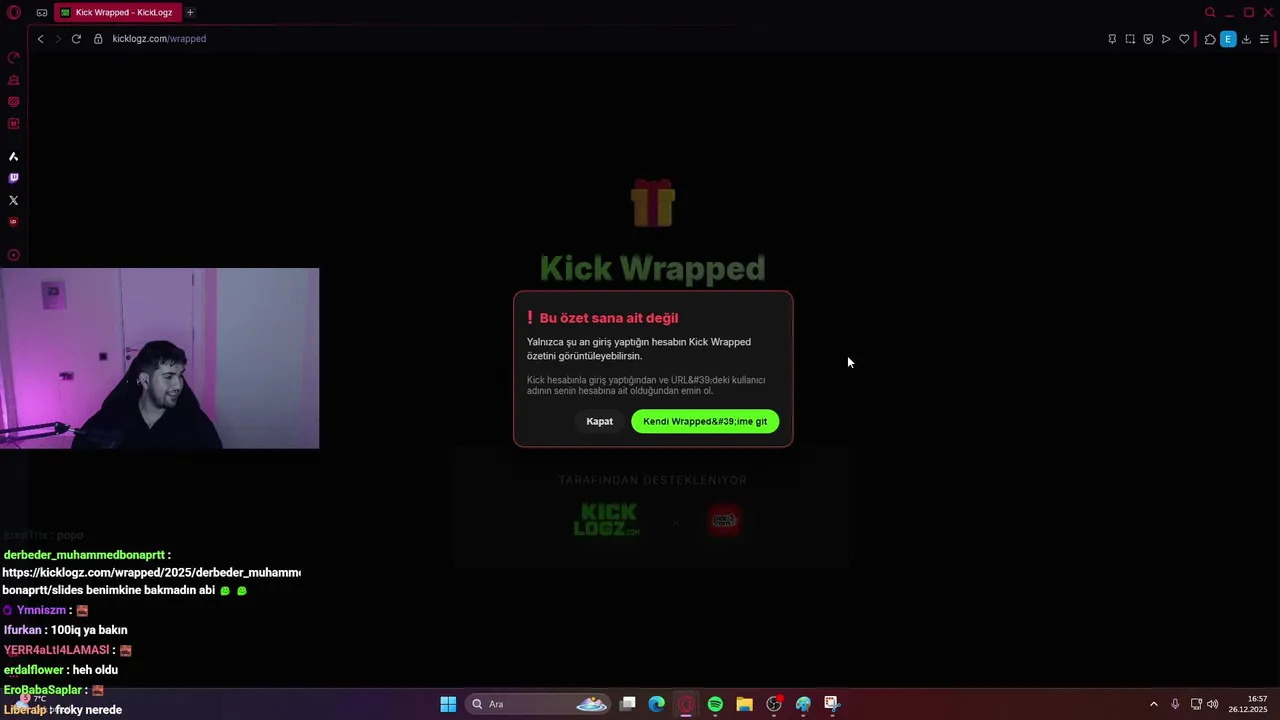Open the X (Twitter) sidebar icon
The width and height of the screenshot is (1280, 720).
click(x=14, y=200)
